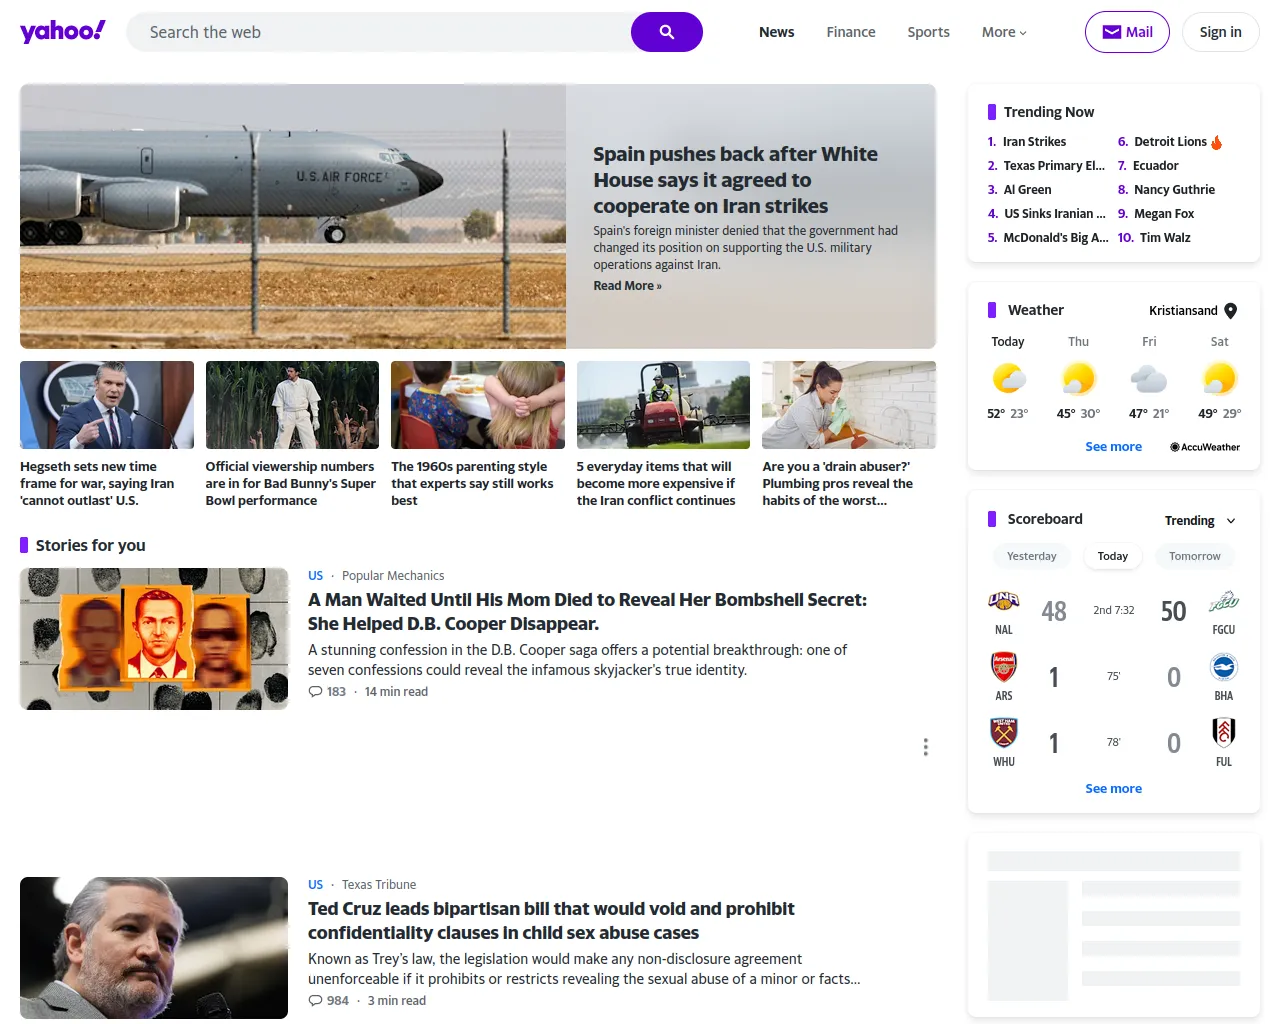Click the comment bubble on the D.B. Cooper story
The height and width of the screenshot is (1024, 1280).
(313, 691)
